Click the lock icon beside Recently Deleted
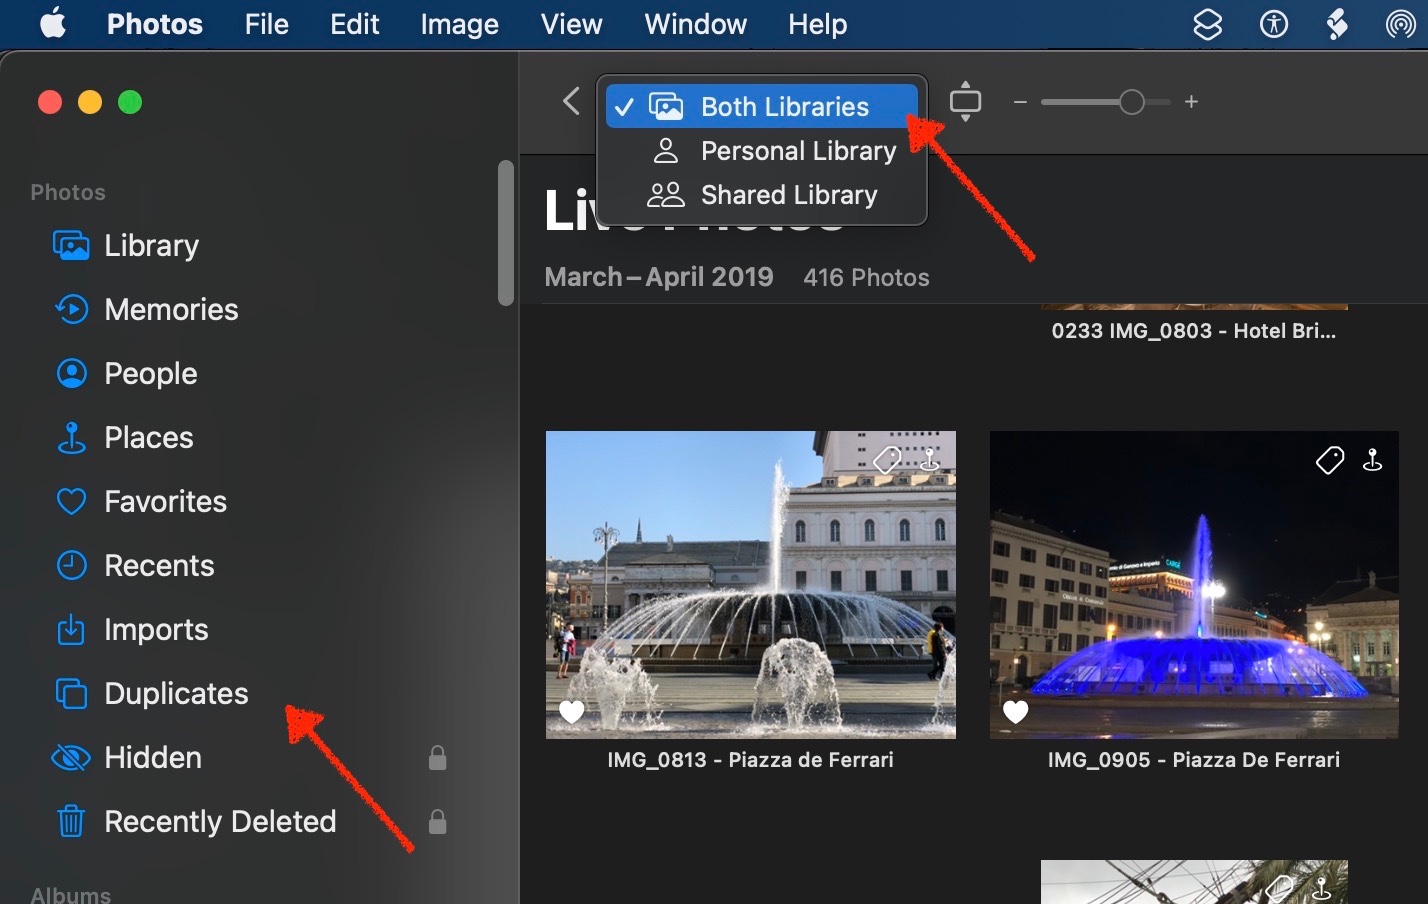The width and height of the screenshot is (1428, 904). click(437, 821)
